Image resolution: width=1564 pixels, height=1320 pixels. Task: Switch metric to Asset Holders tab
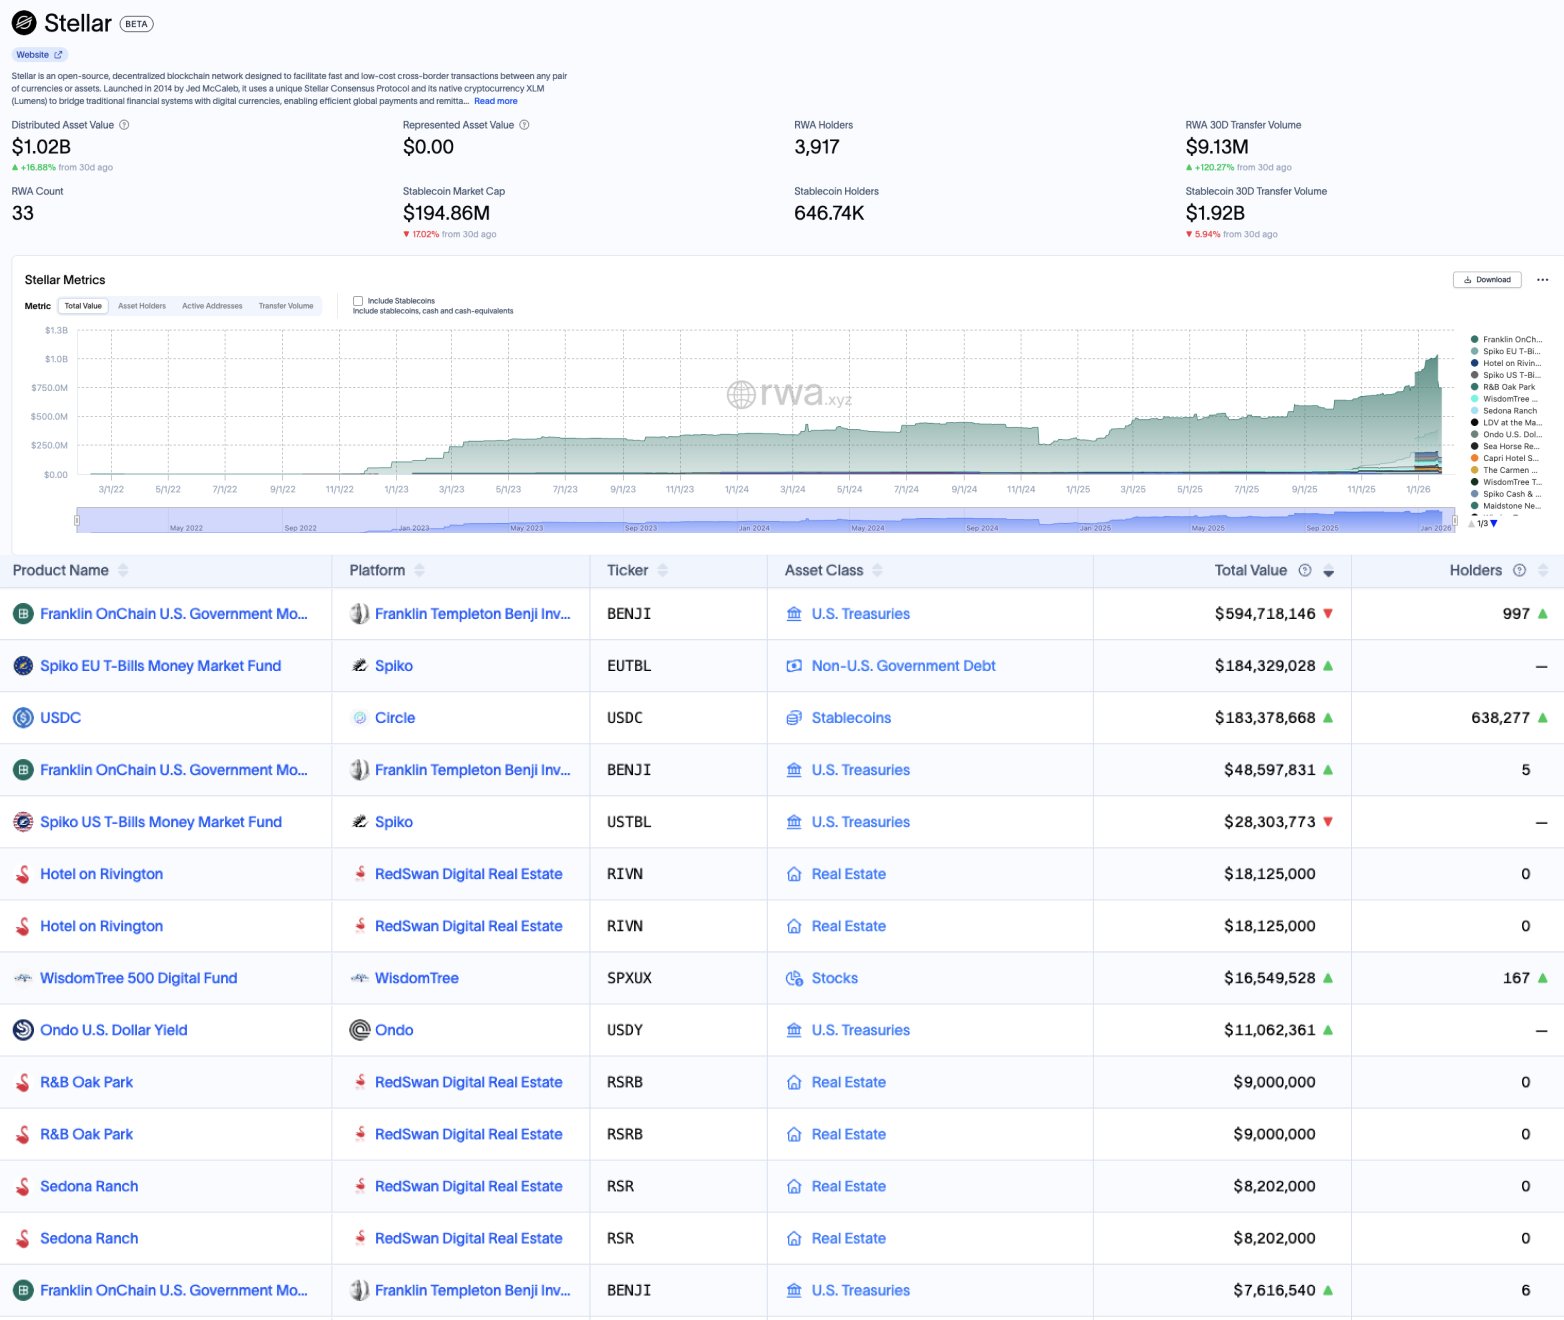pos(142,306)
